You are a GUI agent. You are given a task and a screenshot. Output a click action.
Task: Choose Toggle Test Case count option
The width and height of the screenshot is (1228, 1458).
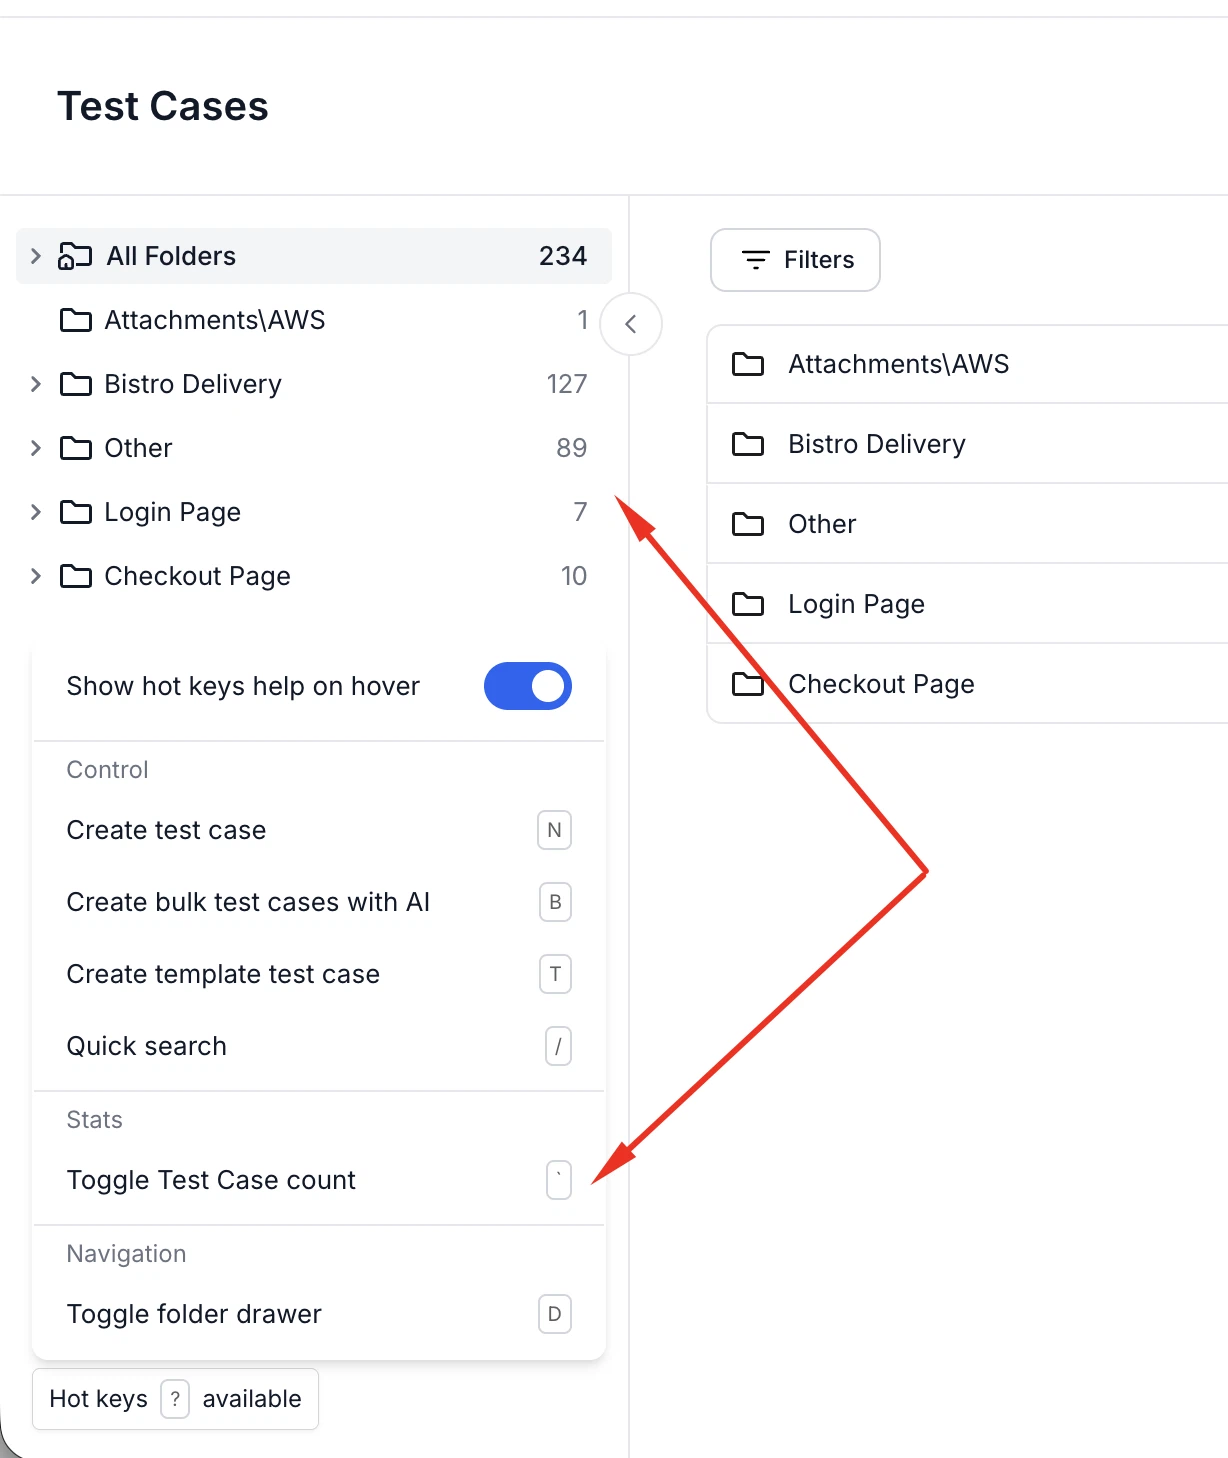pos(211,1180)
